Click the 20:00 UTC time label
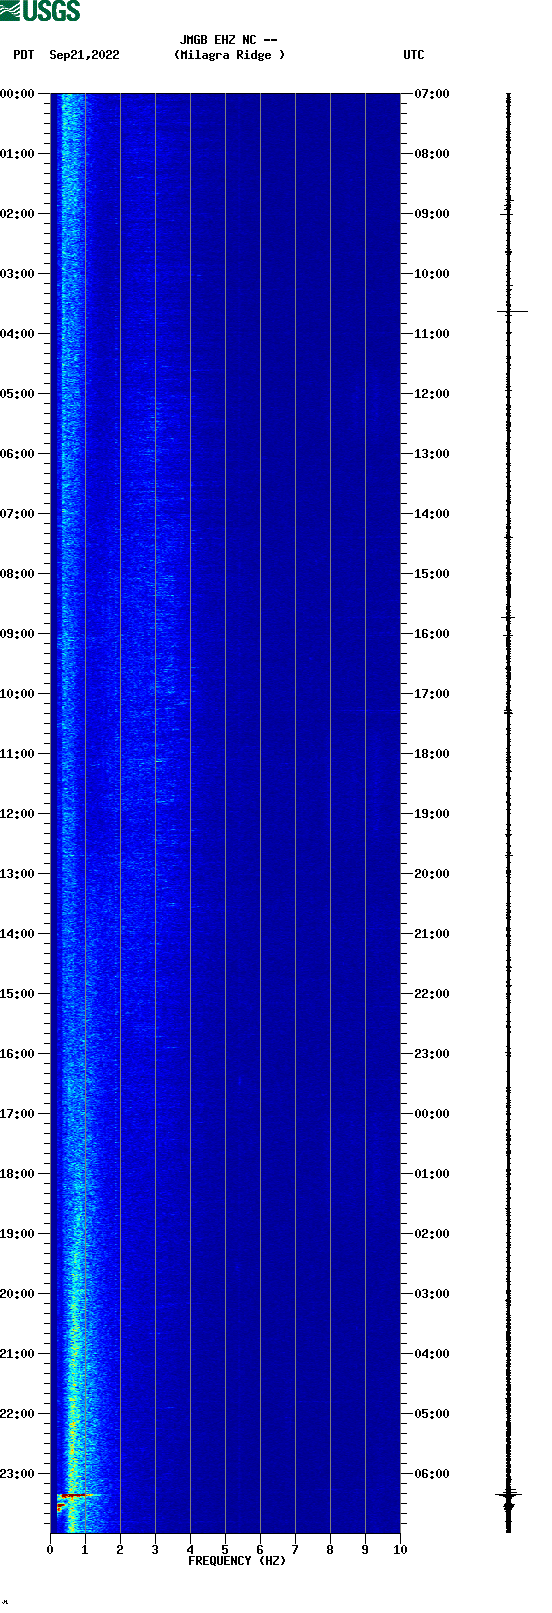This screenshot has height=1613, width=552. click(432, 874)
